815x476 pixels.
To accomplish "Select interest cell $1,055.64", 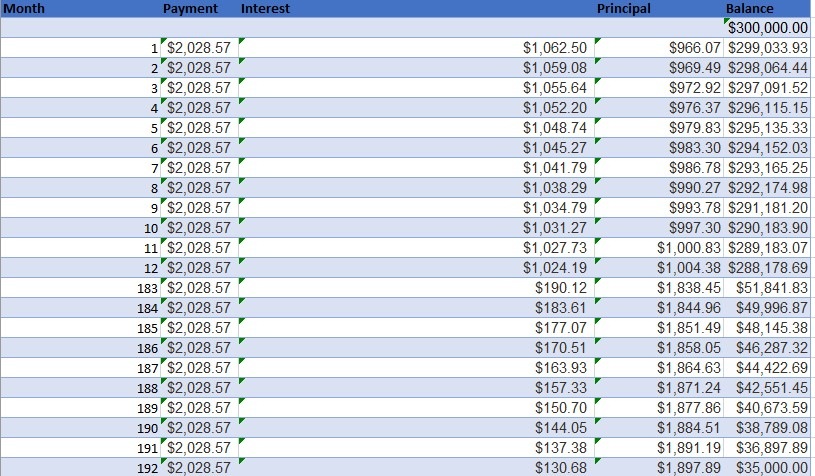I will pyautogui.click(x=416, y=88).
